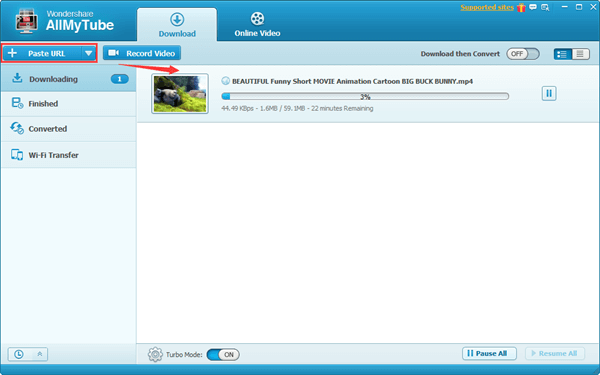Click the gift box icon
Image resolution: width=600 pixels, height=375 pixels.
[x=521, y=7]
